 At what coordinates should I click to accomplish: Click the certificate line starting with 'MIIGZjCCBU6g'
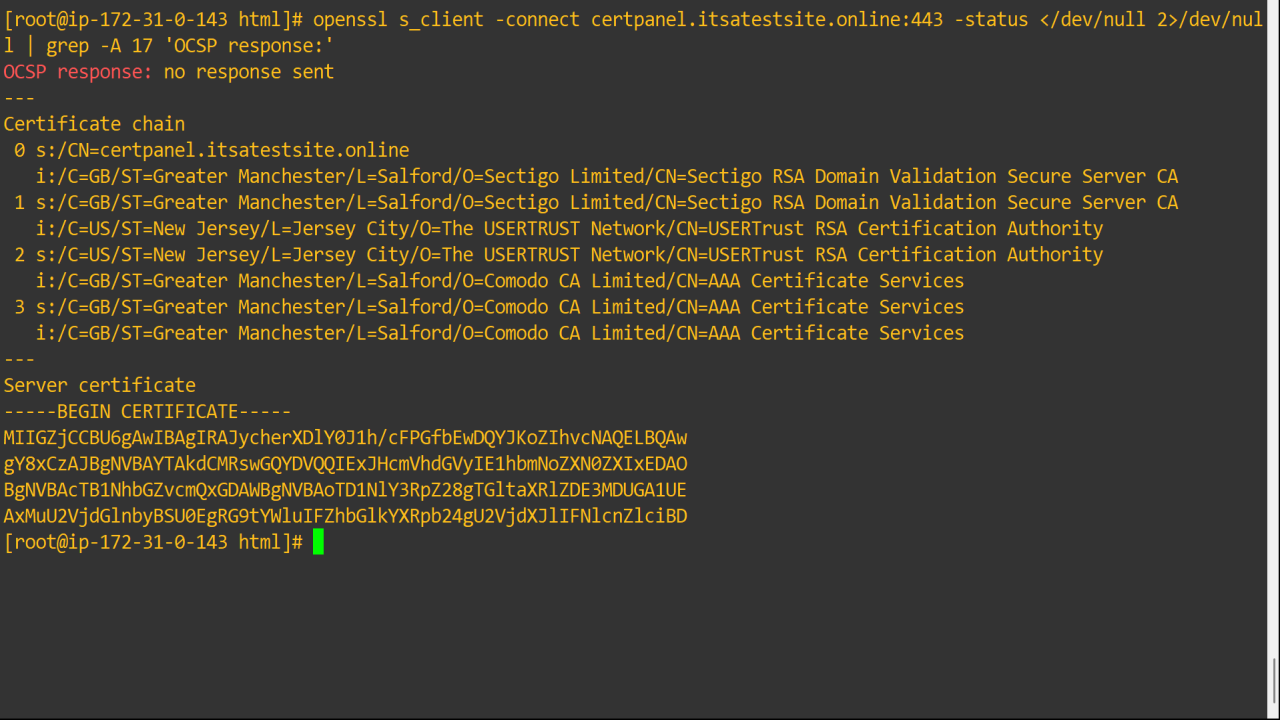point(345,437)
